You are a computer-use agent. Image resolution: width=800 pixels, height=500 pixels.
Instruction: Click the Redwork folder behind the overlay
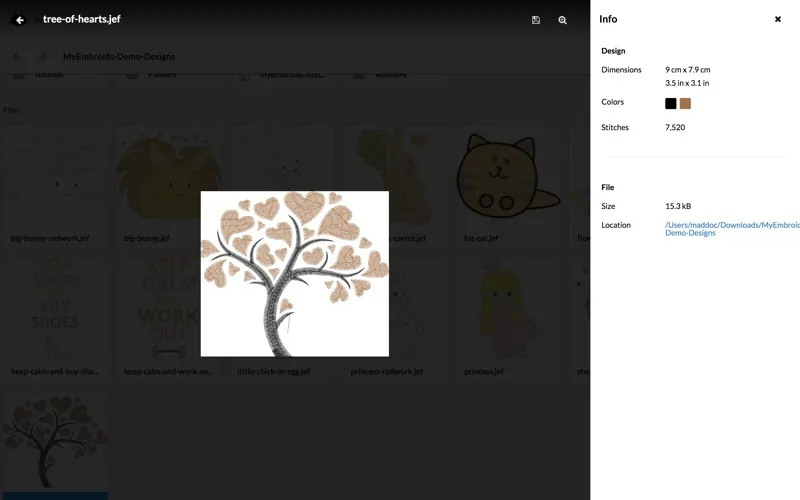(x=391, y=75)
